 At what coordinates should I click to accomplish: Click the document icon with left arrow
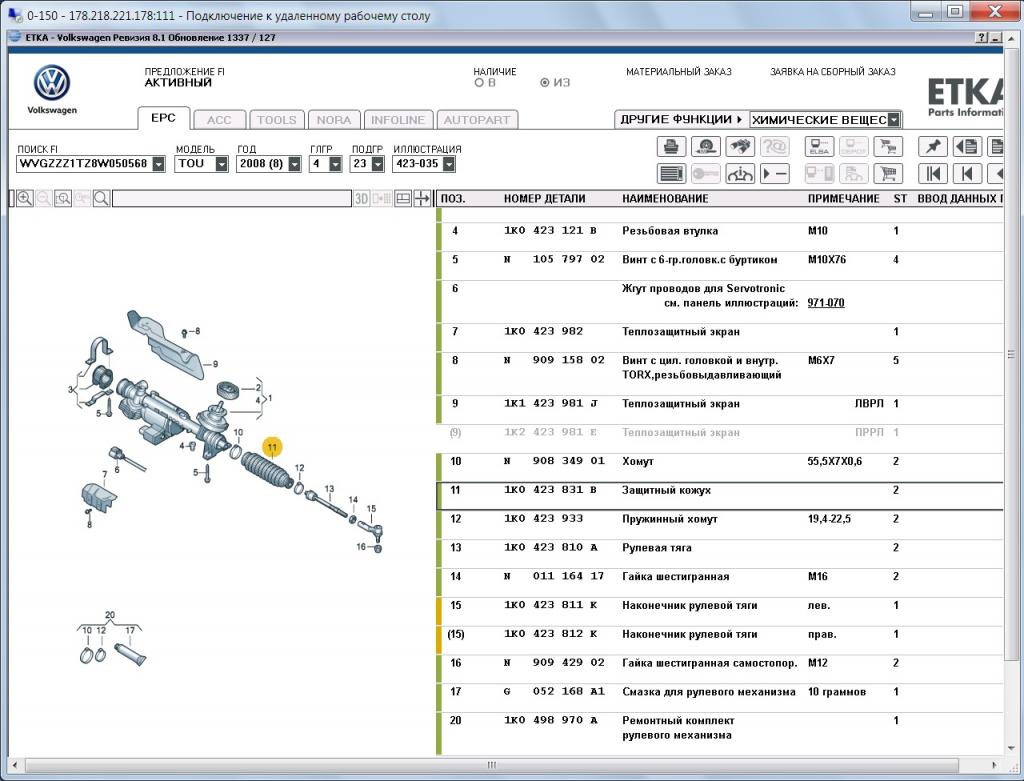967,146
